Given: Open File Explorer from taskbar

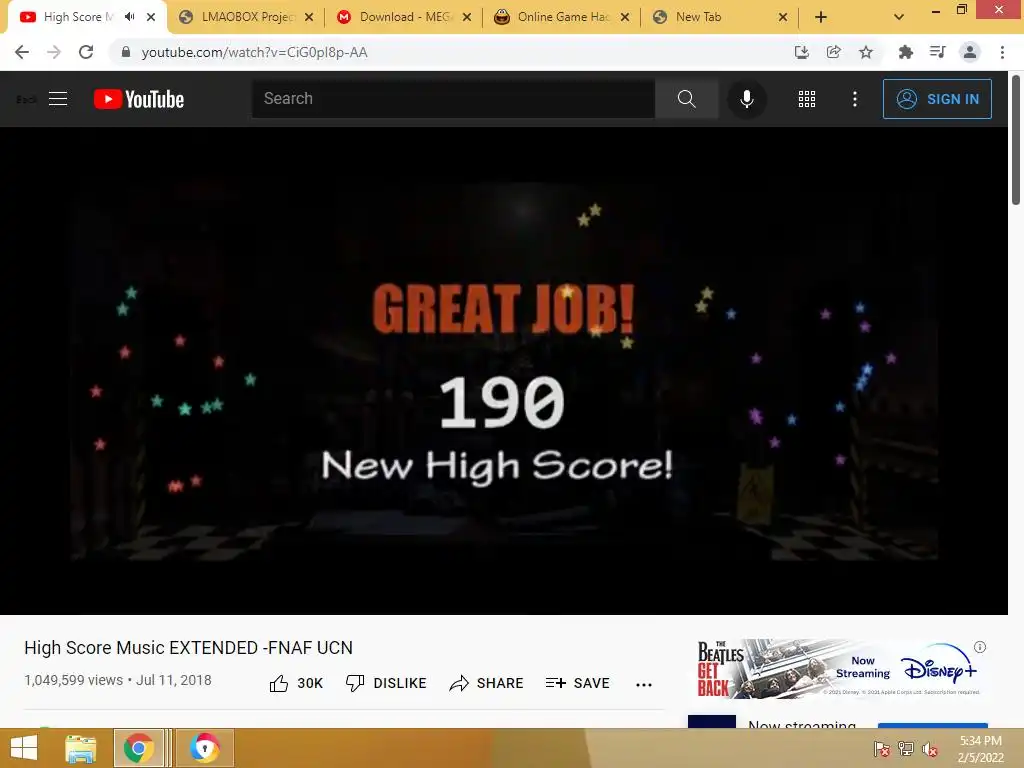Looking at the screenshot, I should [81, 748].
